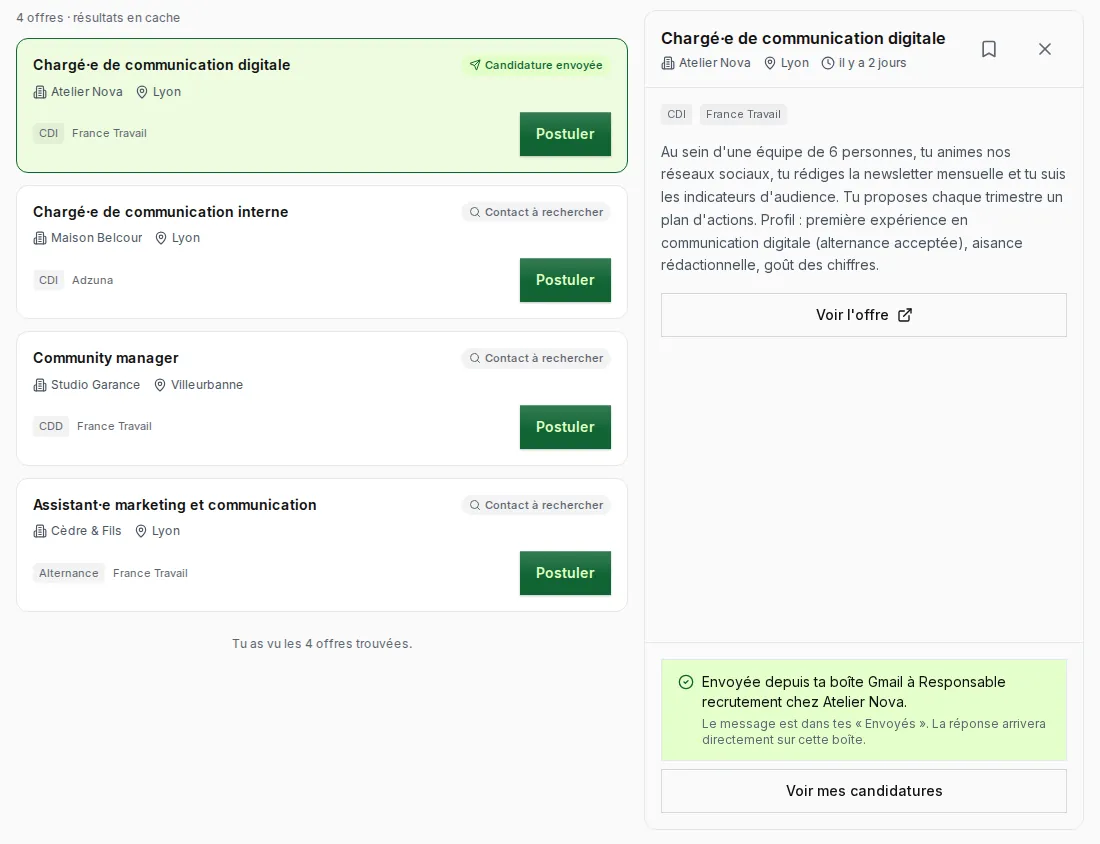Screen dimensions: 1100x844
Task: Click the CDI tag on Maison Belcour card
Action: coord(48,280)
